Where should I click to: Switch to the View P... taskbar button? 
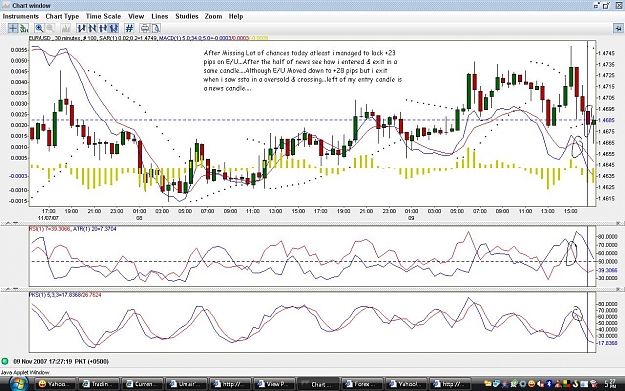click(274, 384)
